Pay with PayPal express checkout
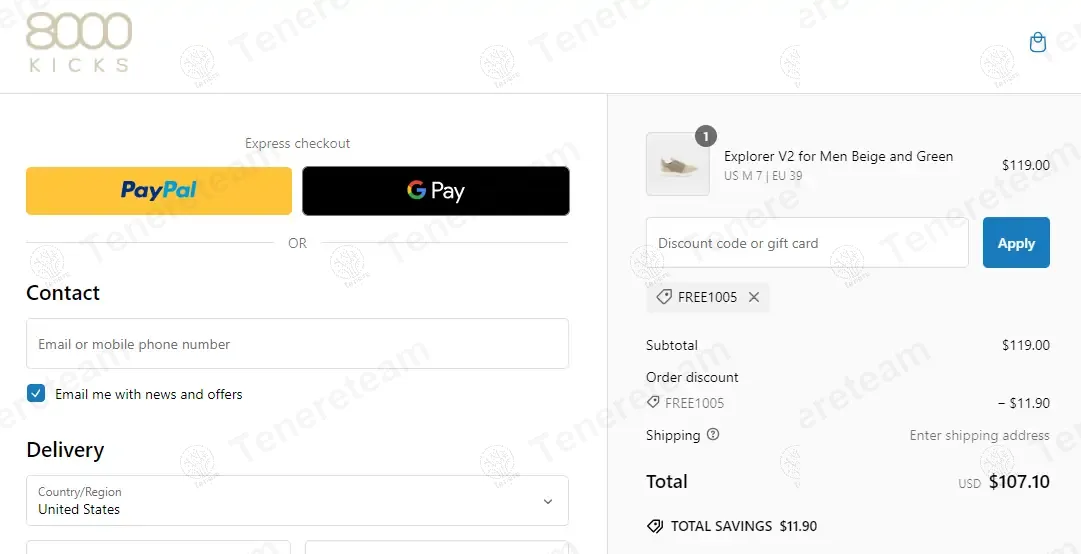This screenshot has width=1081, height=554. click(159, 191)
